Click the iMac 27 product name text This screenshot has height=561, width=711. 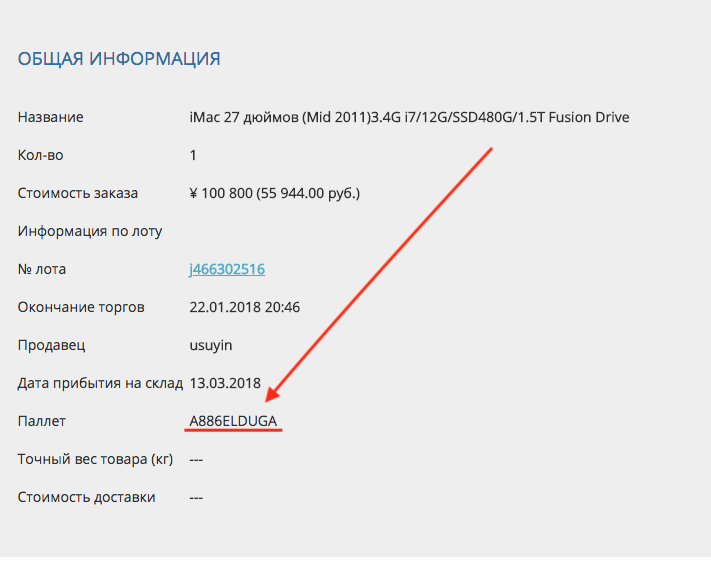[409, 117]
